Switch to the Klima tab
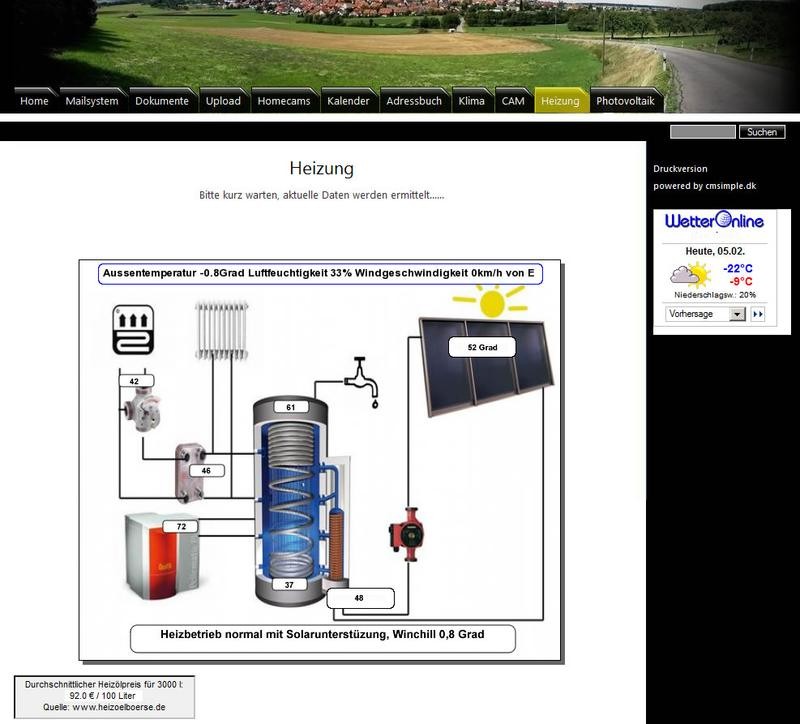800x724 pixels. [x=471, y=101]
